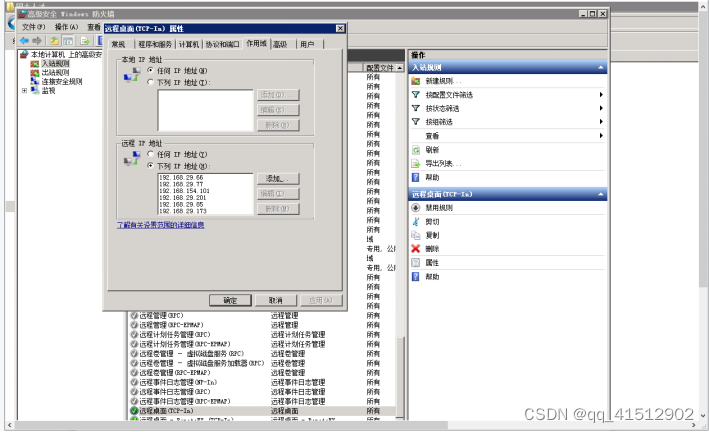Switch to the 程序和服务 tab

coord(155,44)
